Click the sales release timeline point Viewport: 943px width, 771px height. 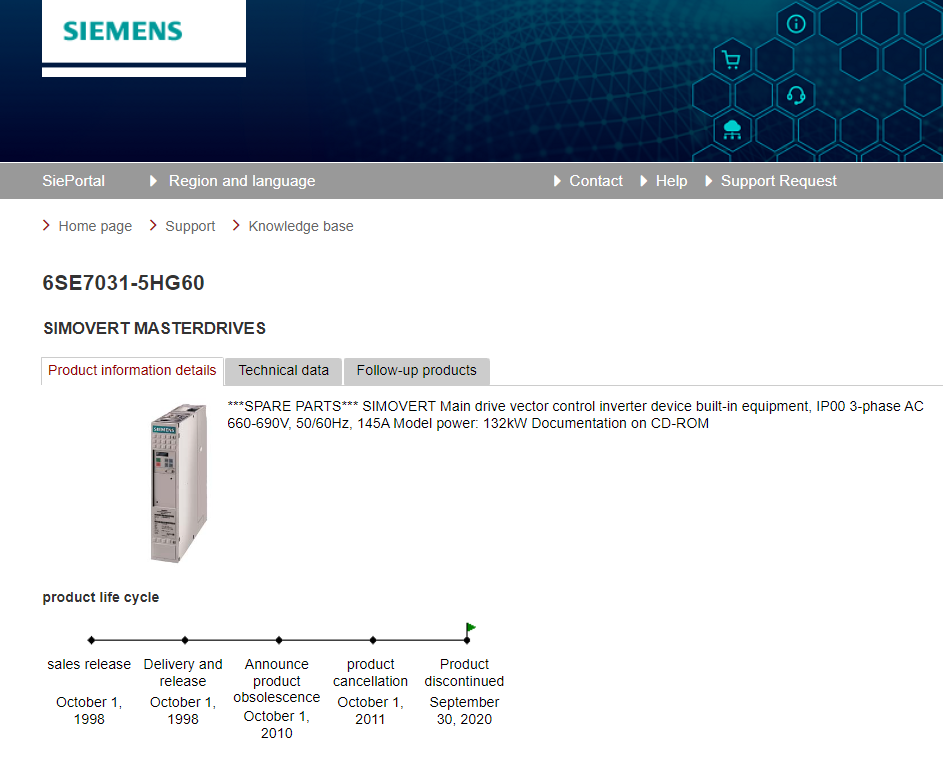pos(91,640)
